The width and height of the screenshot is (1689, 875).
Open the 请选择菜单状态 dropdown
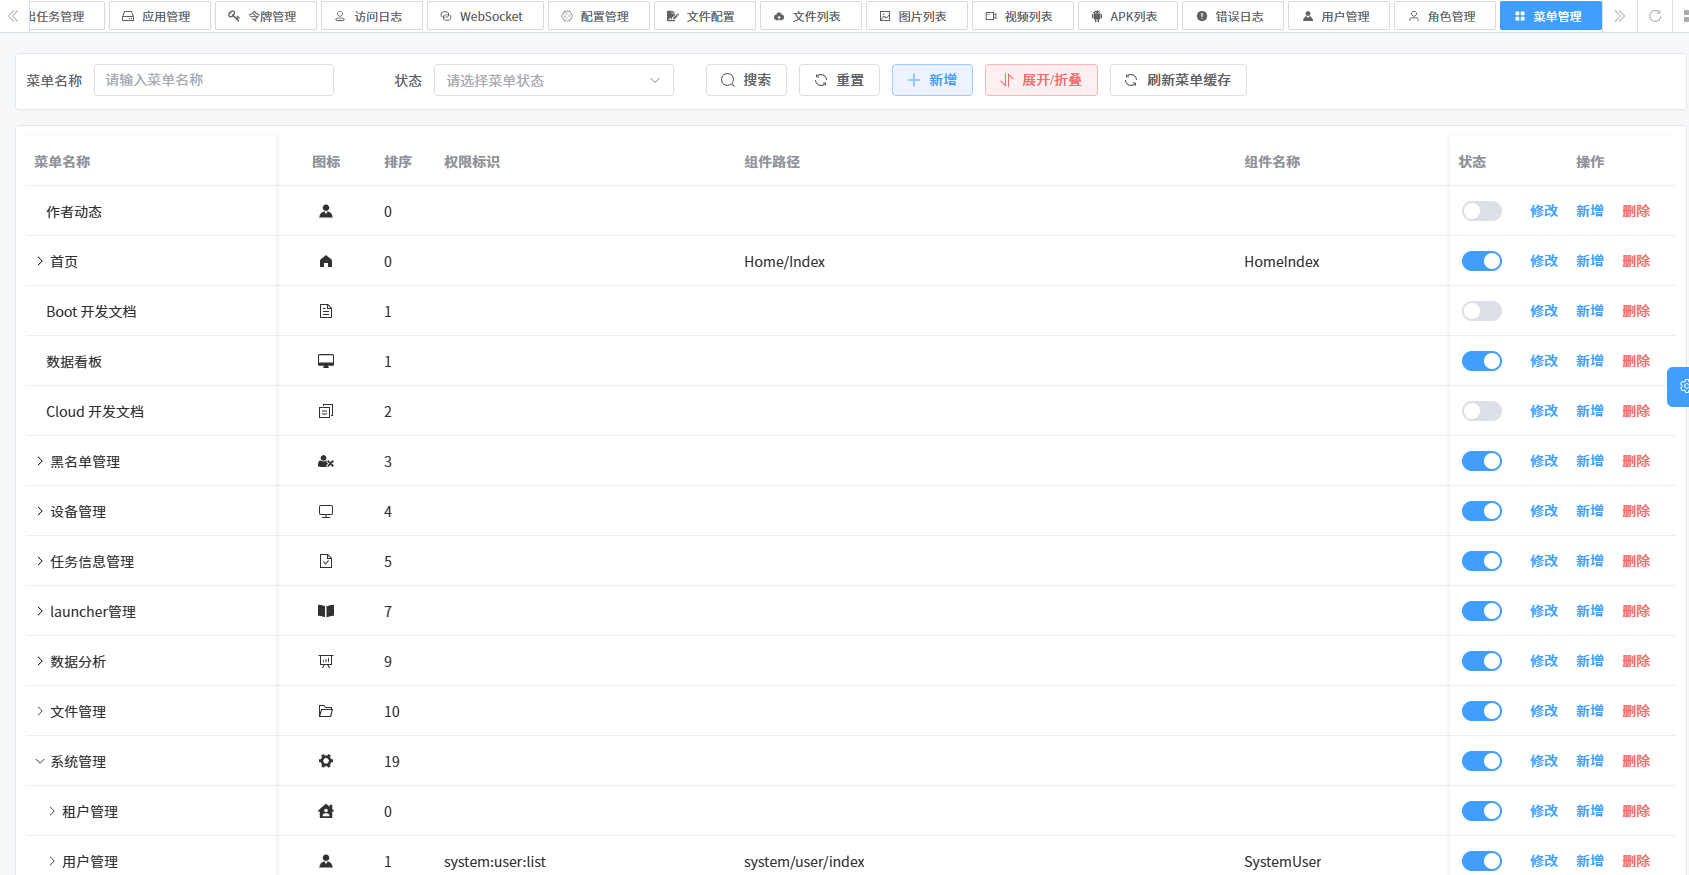point(554,80)
